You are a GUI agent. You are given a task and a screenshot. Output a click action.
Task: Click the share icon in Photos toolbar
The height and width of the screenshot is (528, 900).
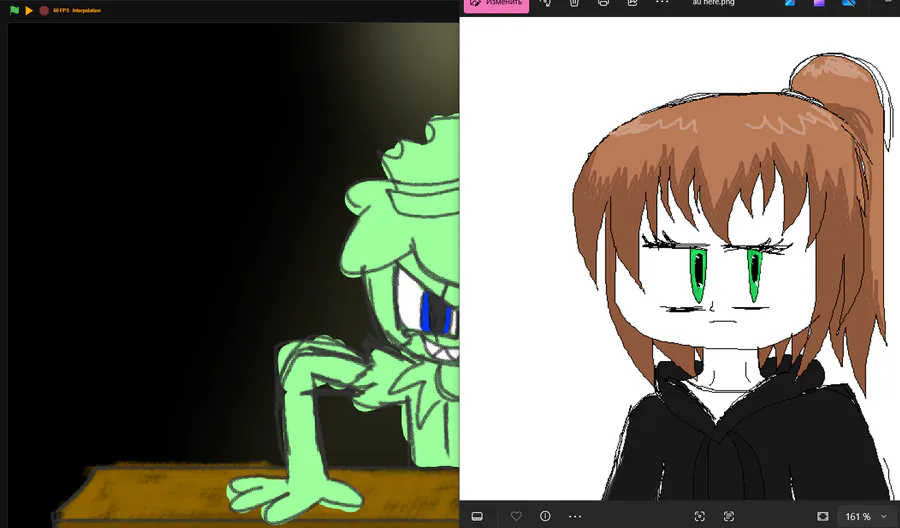633,3
